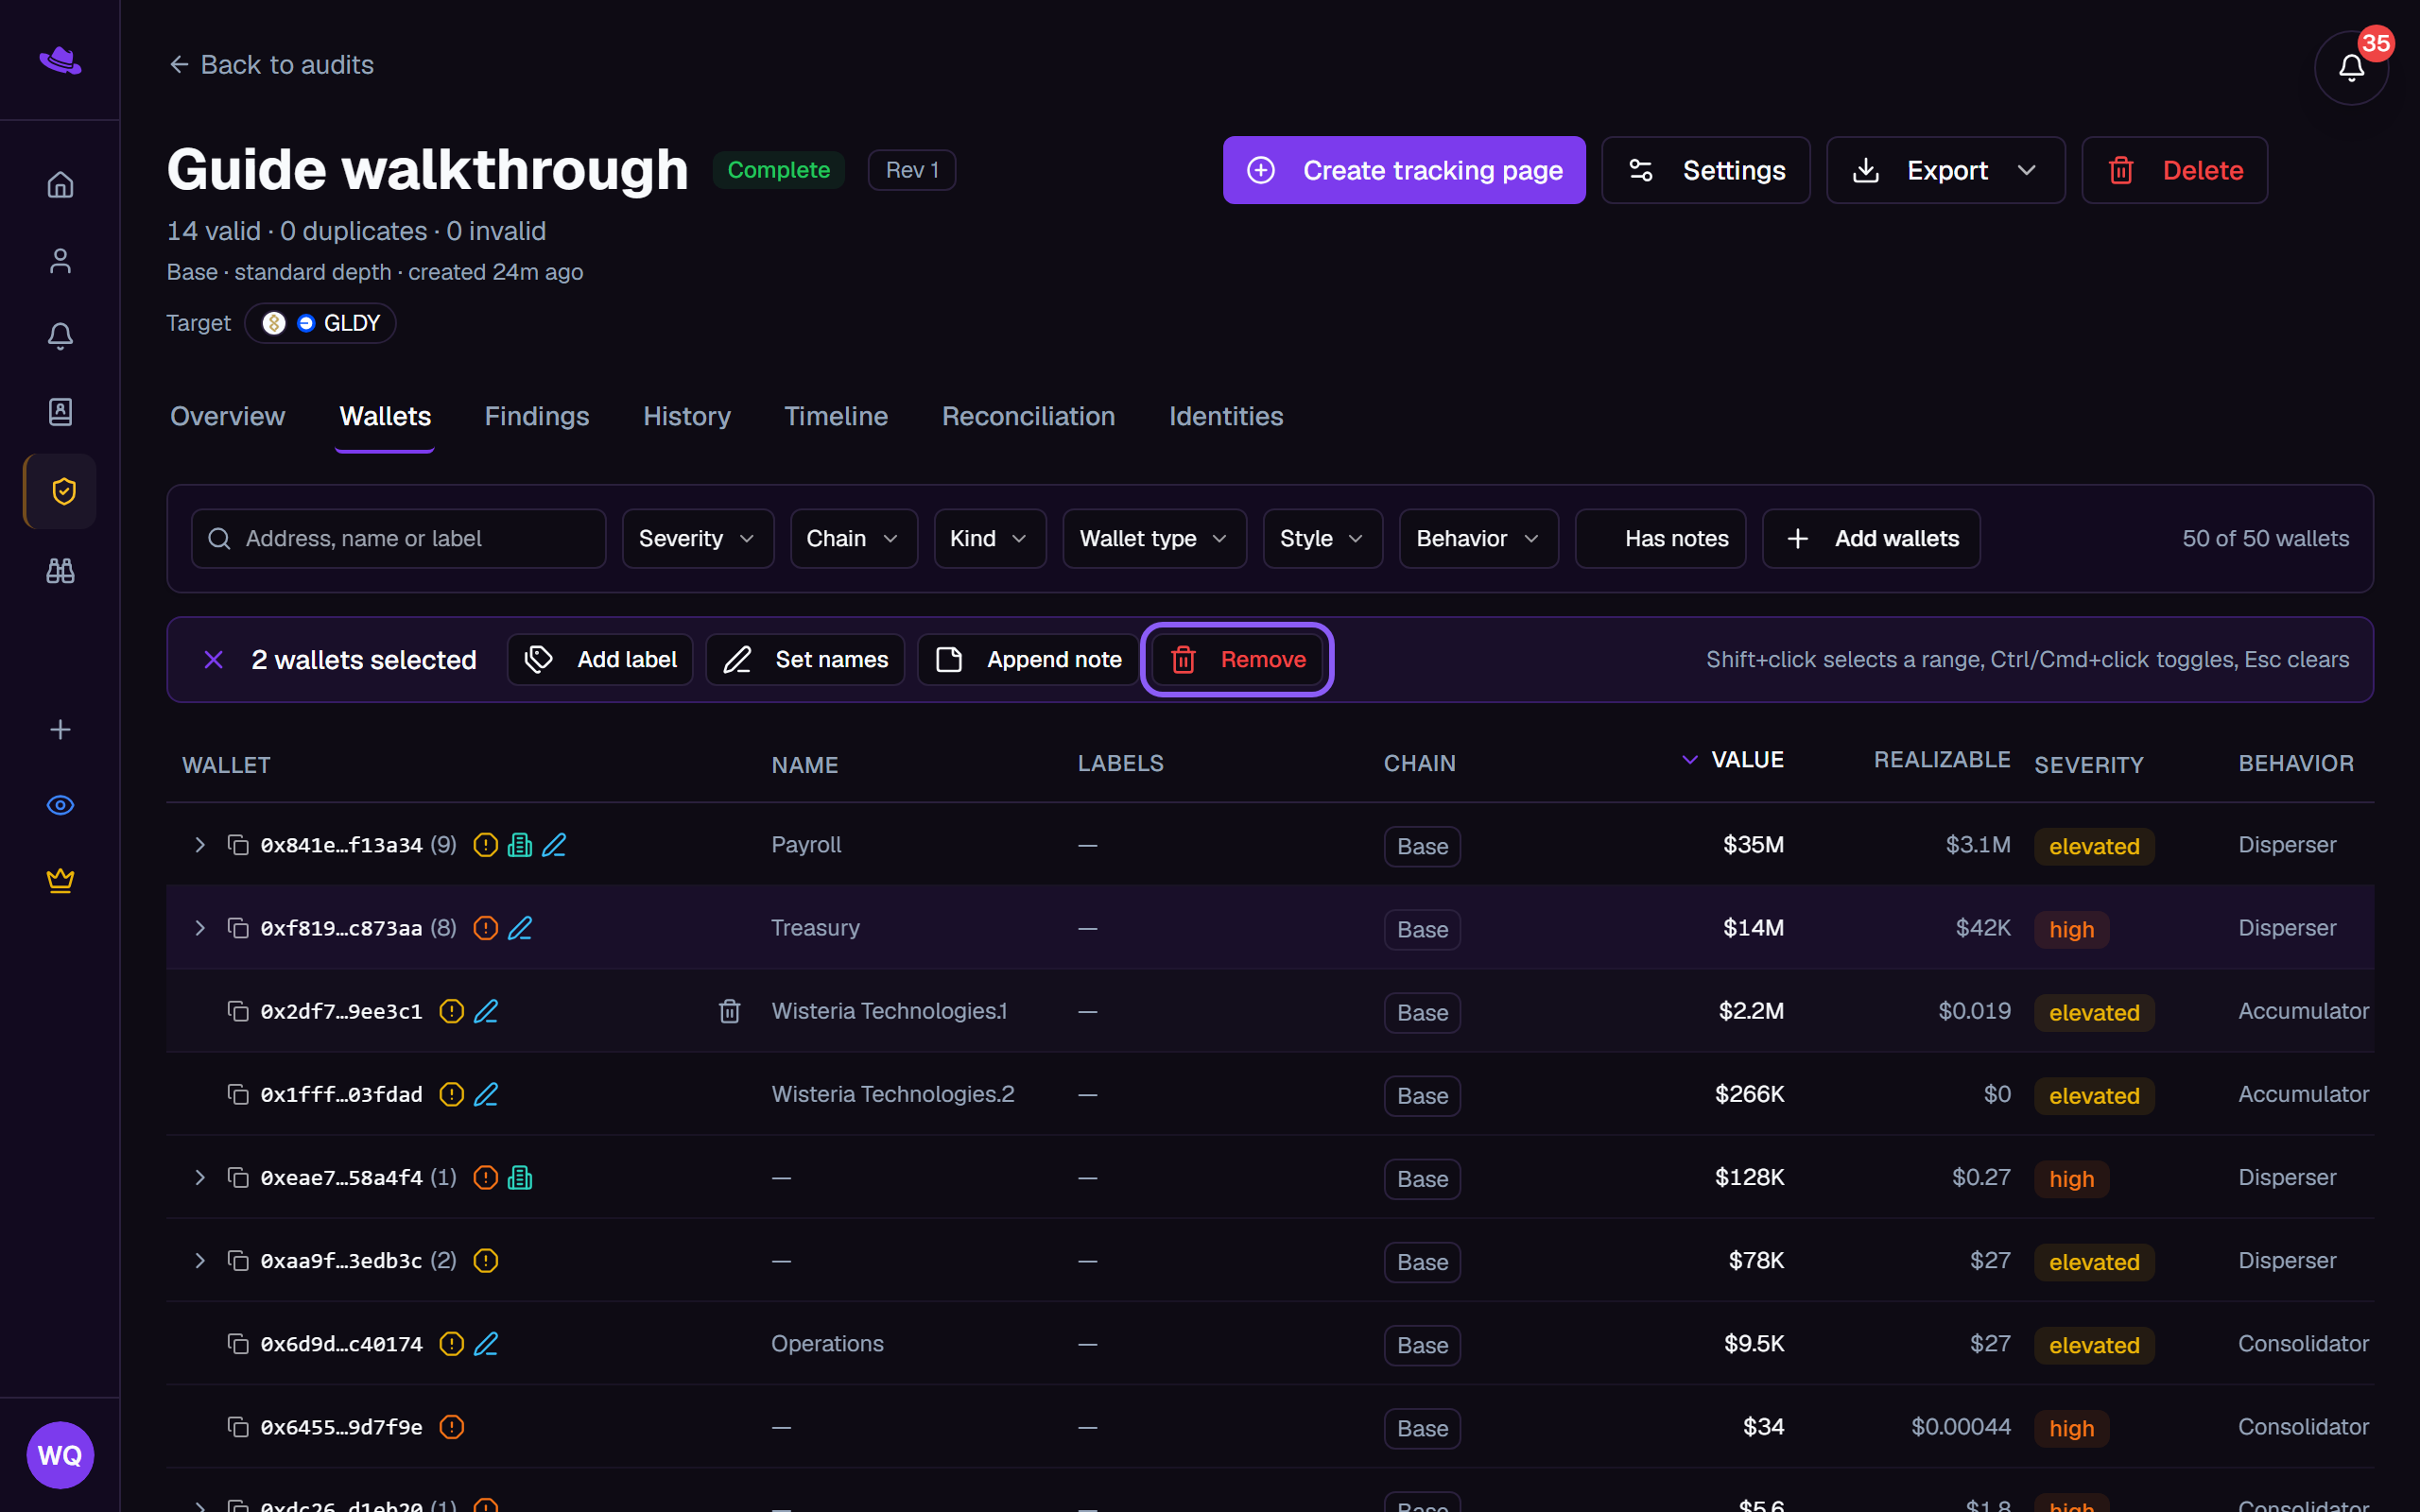Open the Kind filter dropdown
This screenshot has width=2420, height=1512.
point(990,539)
